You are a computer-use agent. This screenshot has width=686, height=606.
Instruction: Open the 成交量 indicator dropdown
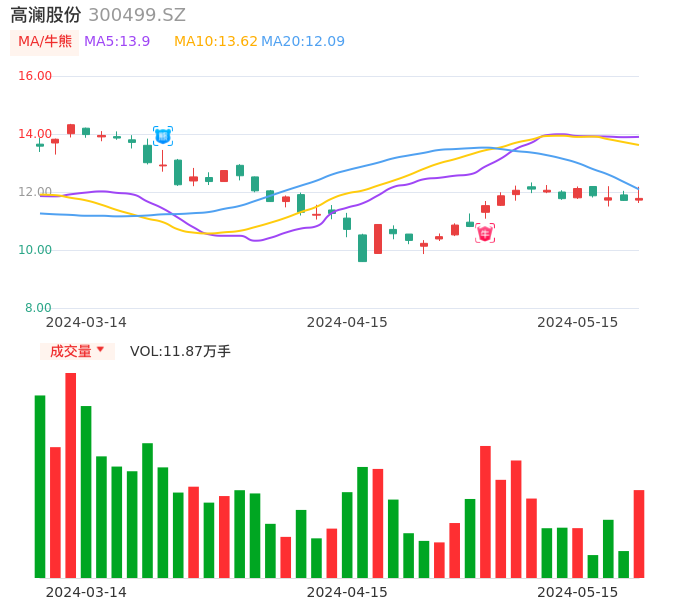coord(77,351)
